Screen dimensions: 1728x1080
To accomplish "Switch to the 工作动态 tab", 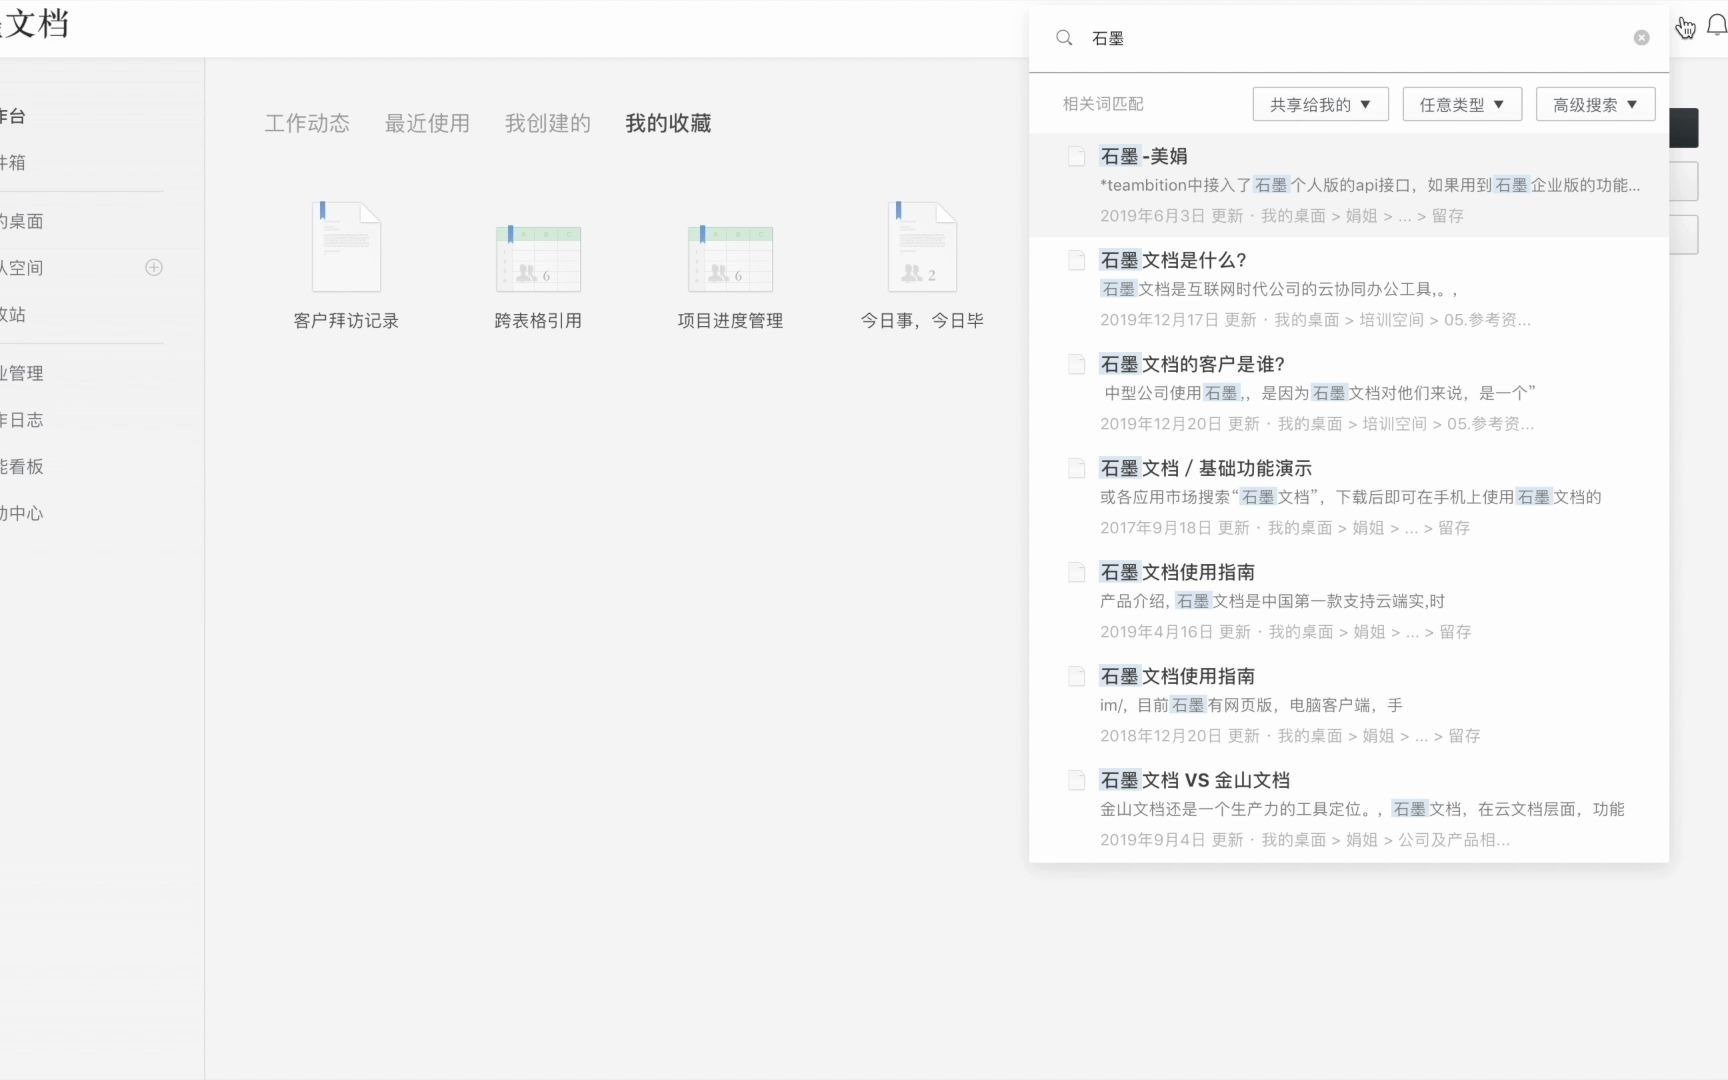I will coord(307,123).
